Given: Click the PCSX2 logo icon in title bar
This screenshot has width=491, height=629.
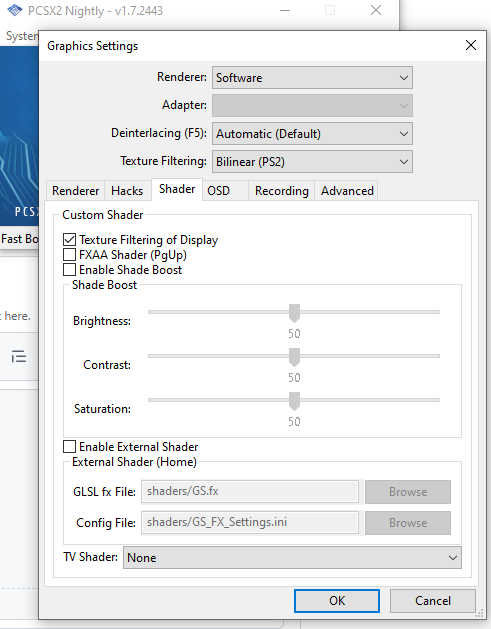Looking at the screenshot, I should pyautogui.click(x=15, y=10).
